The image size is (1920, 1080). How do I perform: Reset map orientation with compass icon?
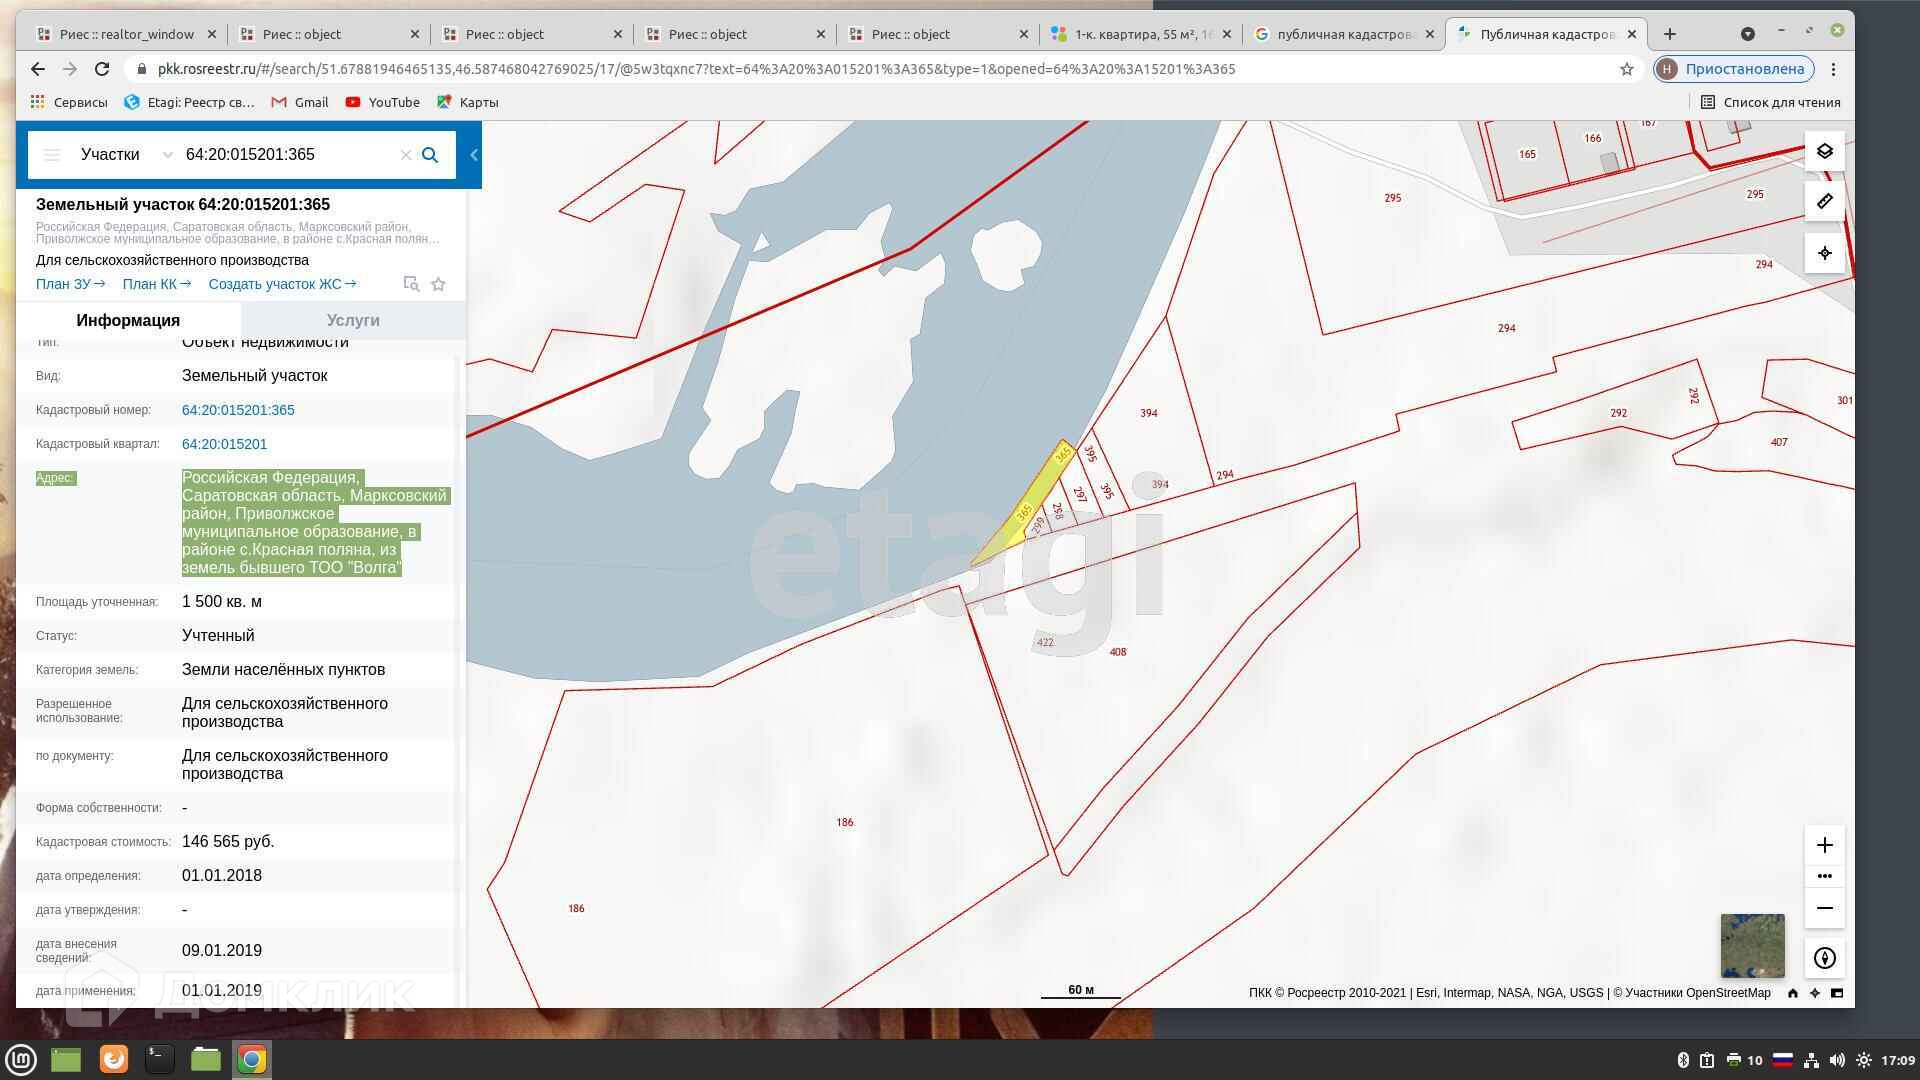click(x=1824, y=958)
